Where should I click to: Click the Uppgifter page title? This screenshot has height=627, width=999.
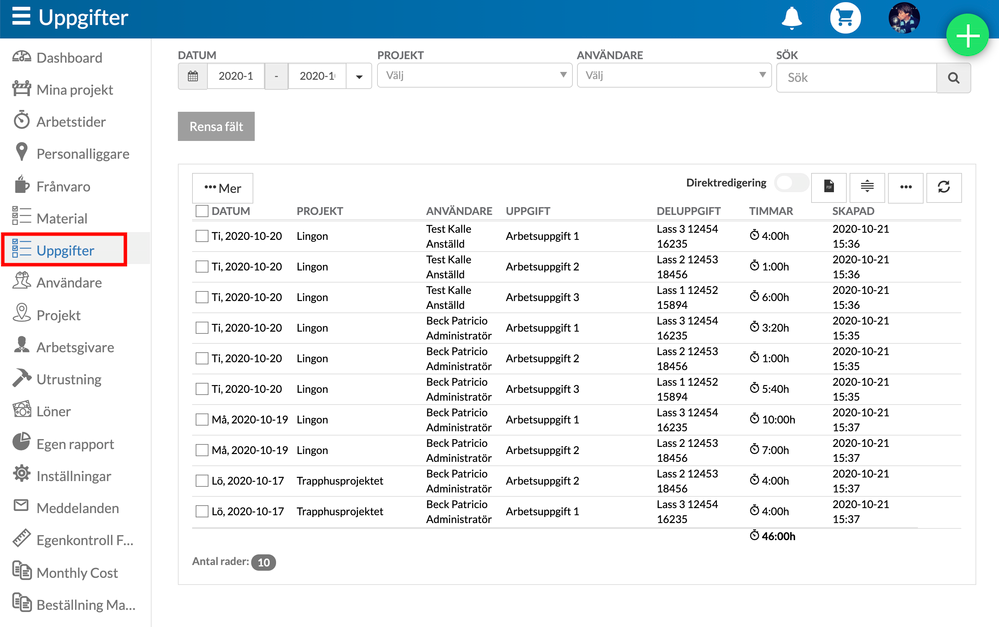coord(83,17)
